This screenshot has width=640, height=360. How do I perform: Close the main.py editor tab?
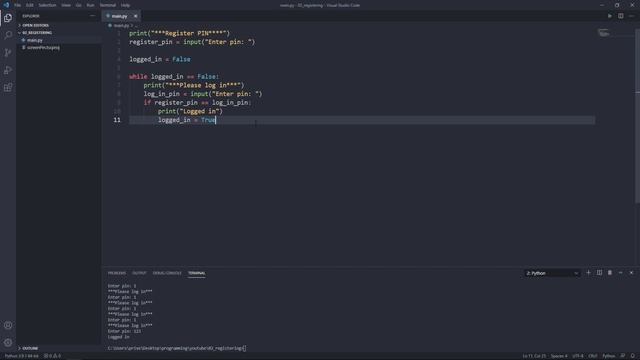[x=136, y=16]
